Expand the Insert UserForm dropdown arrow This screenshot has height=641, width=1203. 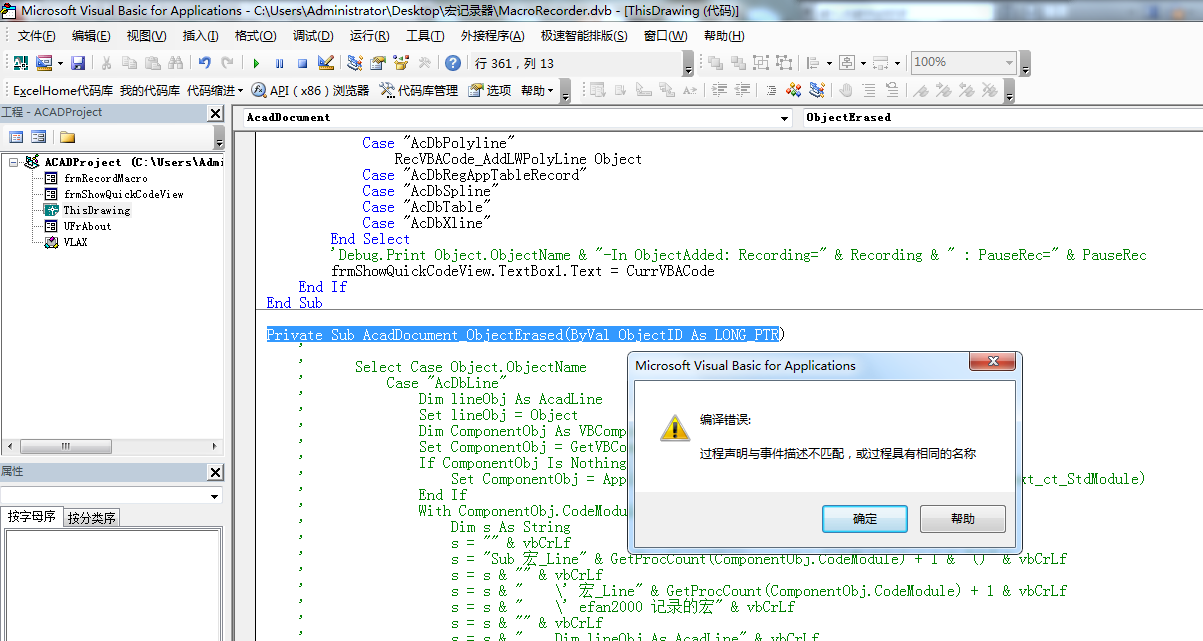click(x=60, y=63)
